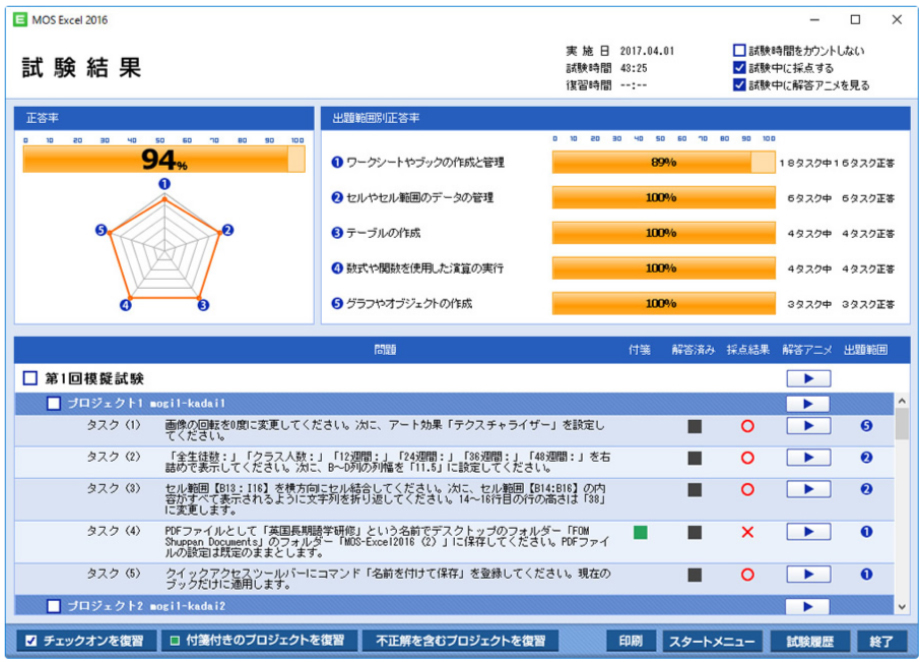Click the exam date 2017.04.01
The width and height of the screenshot is (923, 662).
pos(647,51)
